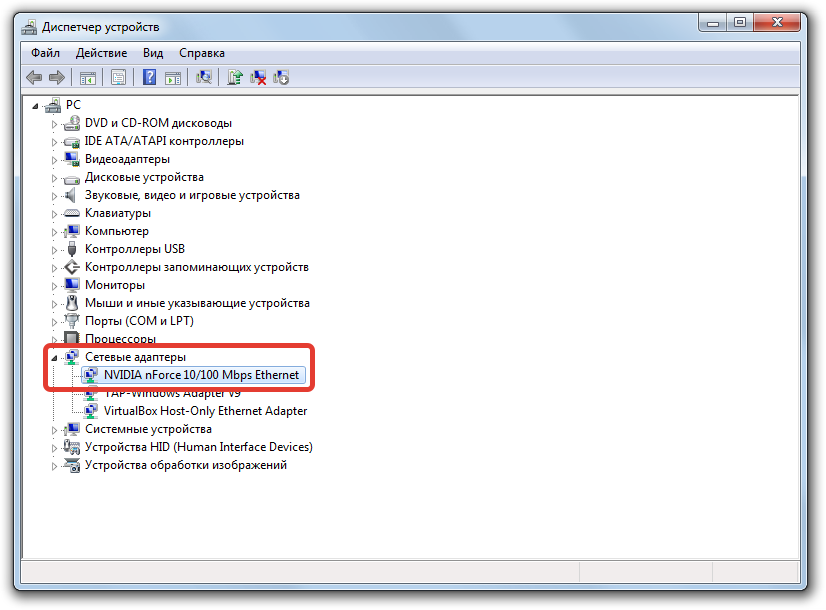
Task: Select Мыши и иные указывающие устройства
Action: coord(198,303)
